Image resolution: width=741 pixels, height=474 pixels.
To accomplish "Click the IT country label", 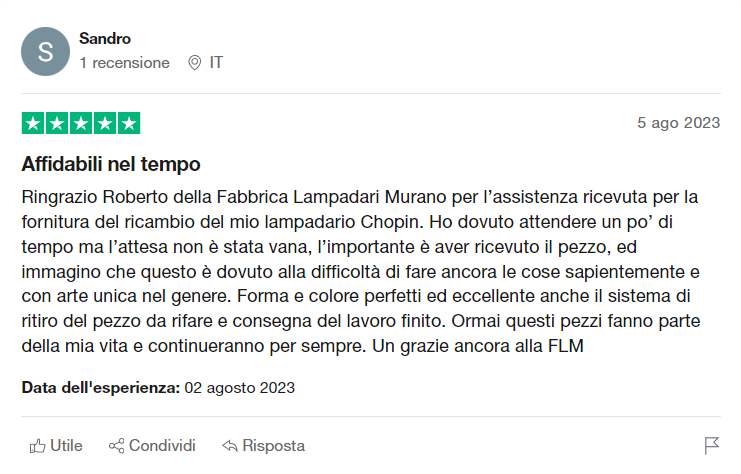I will click(216, 62).
